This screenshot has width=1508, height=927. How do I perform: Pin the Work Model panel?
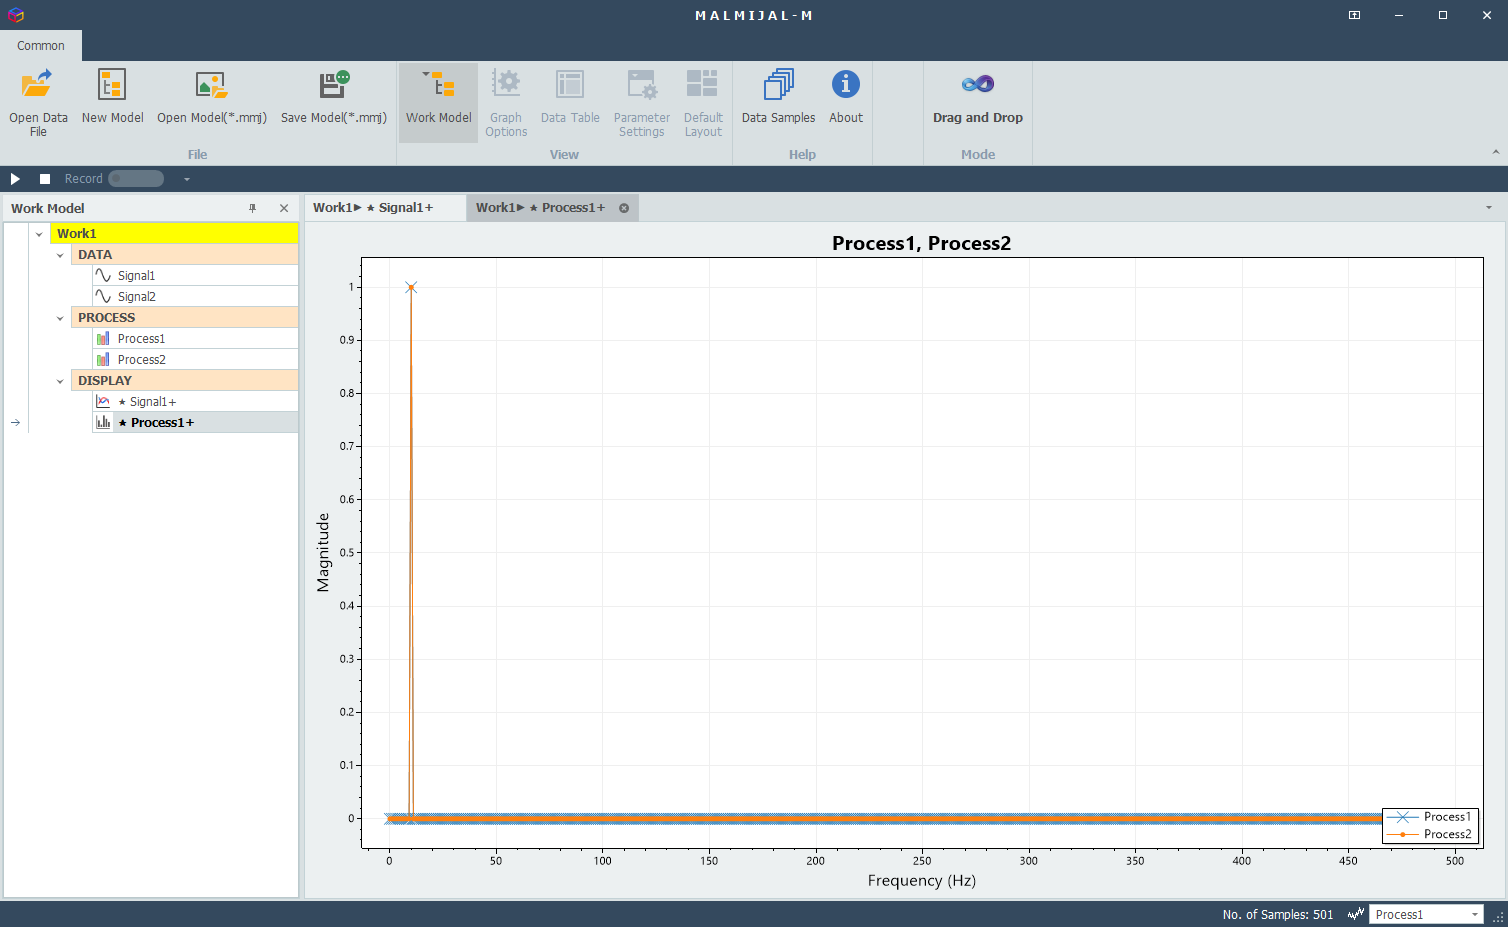click(x=253, y=208)
